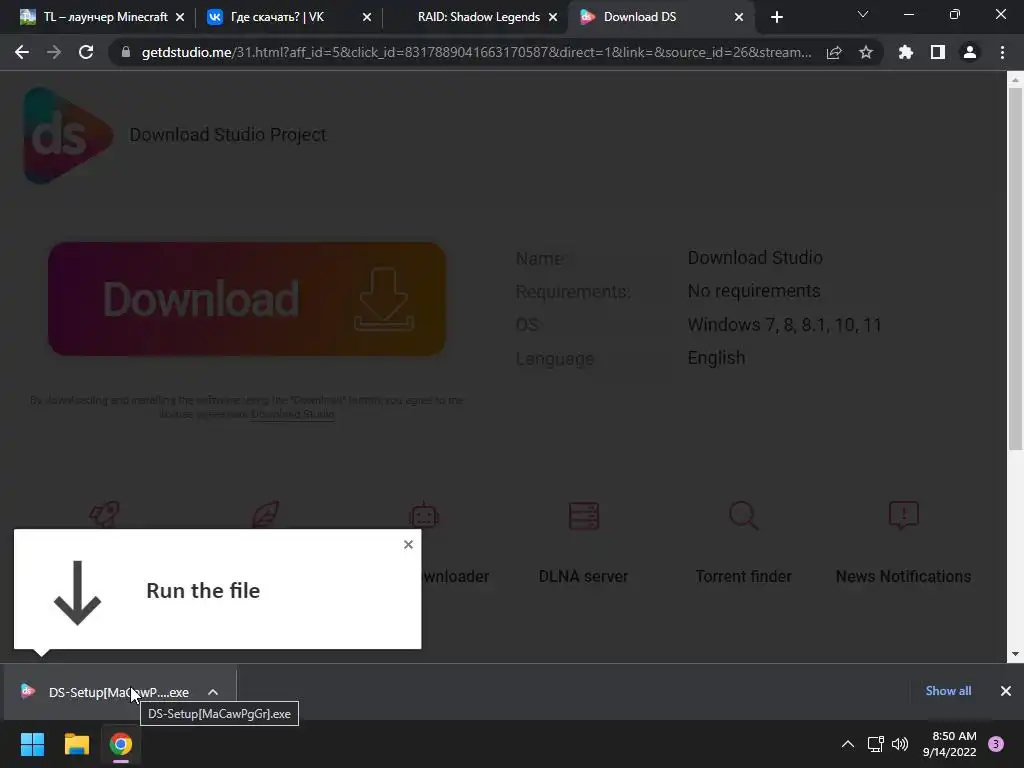The width and height of the screenshot is (1024, 768).
Task: Open File Explorer from the taskbar
Action: [x=76, y=744]
